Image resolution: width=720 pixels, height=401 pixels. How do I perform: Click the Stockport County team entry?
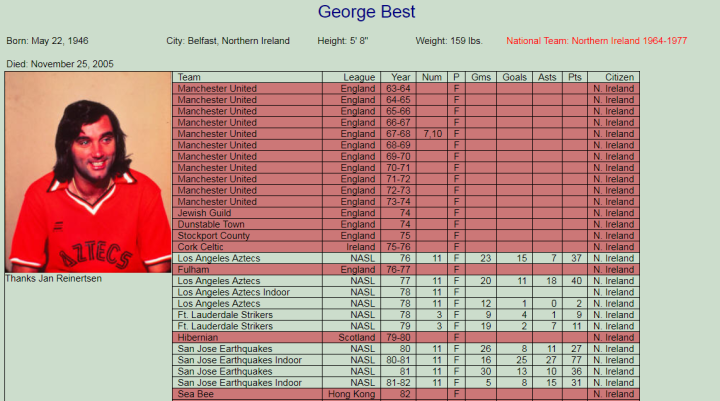[212, 235]
